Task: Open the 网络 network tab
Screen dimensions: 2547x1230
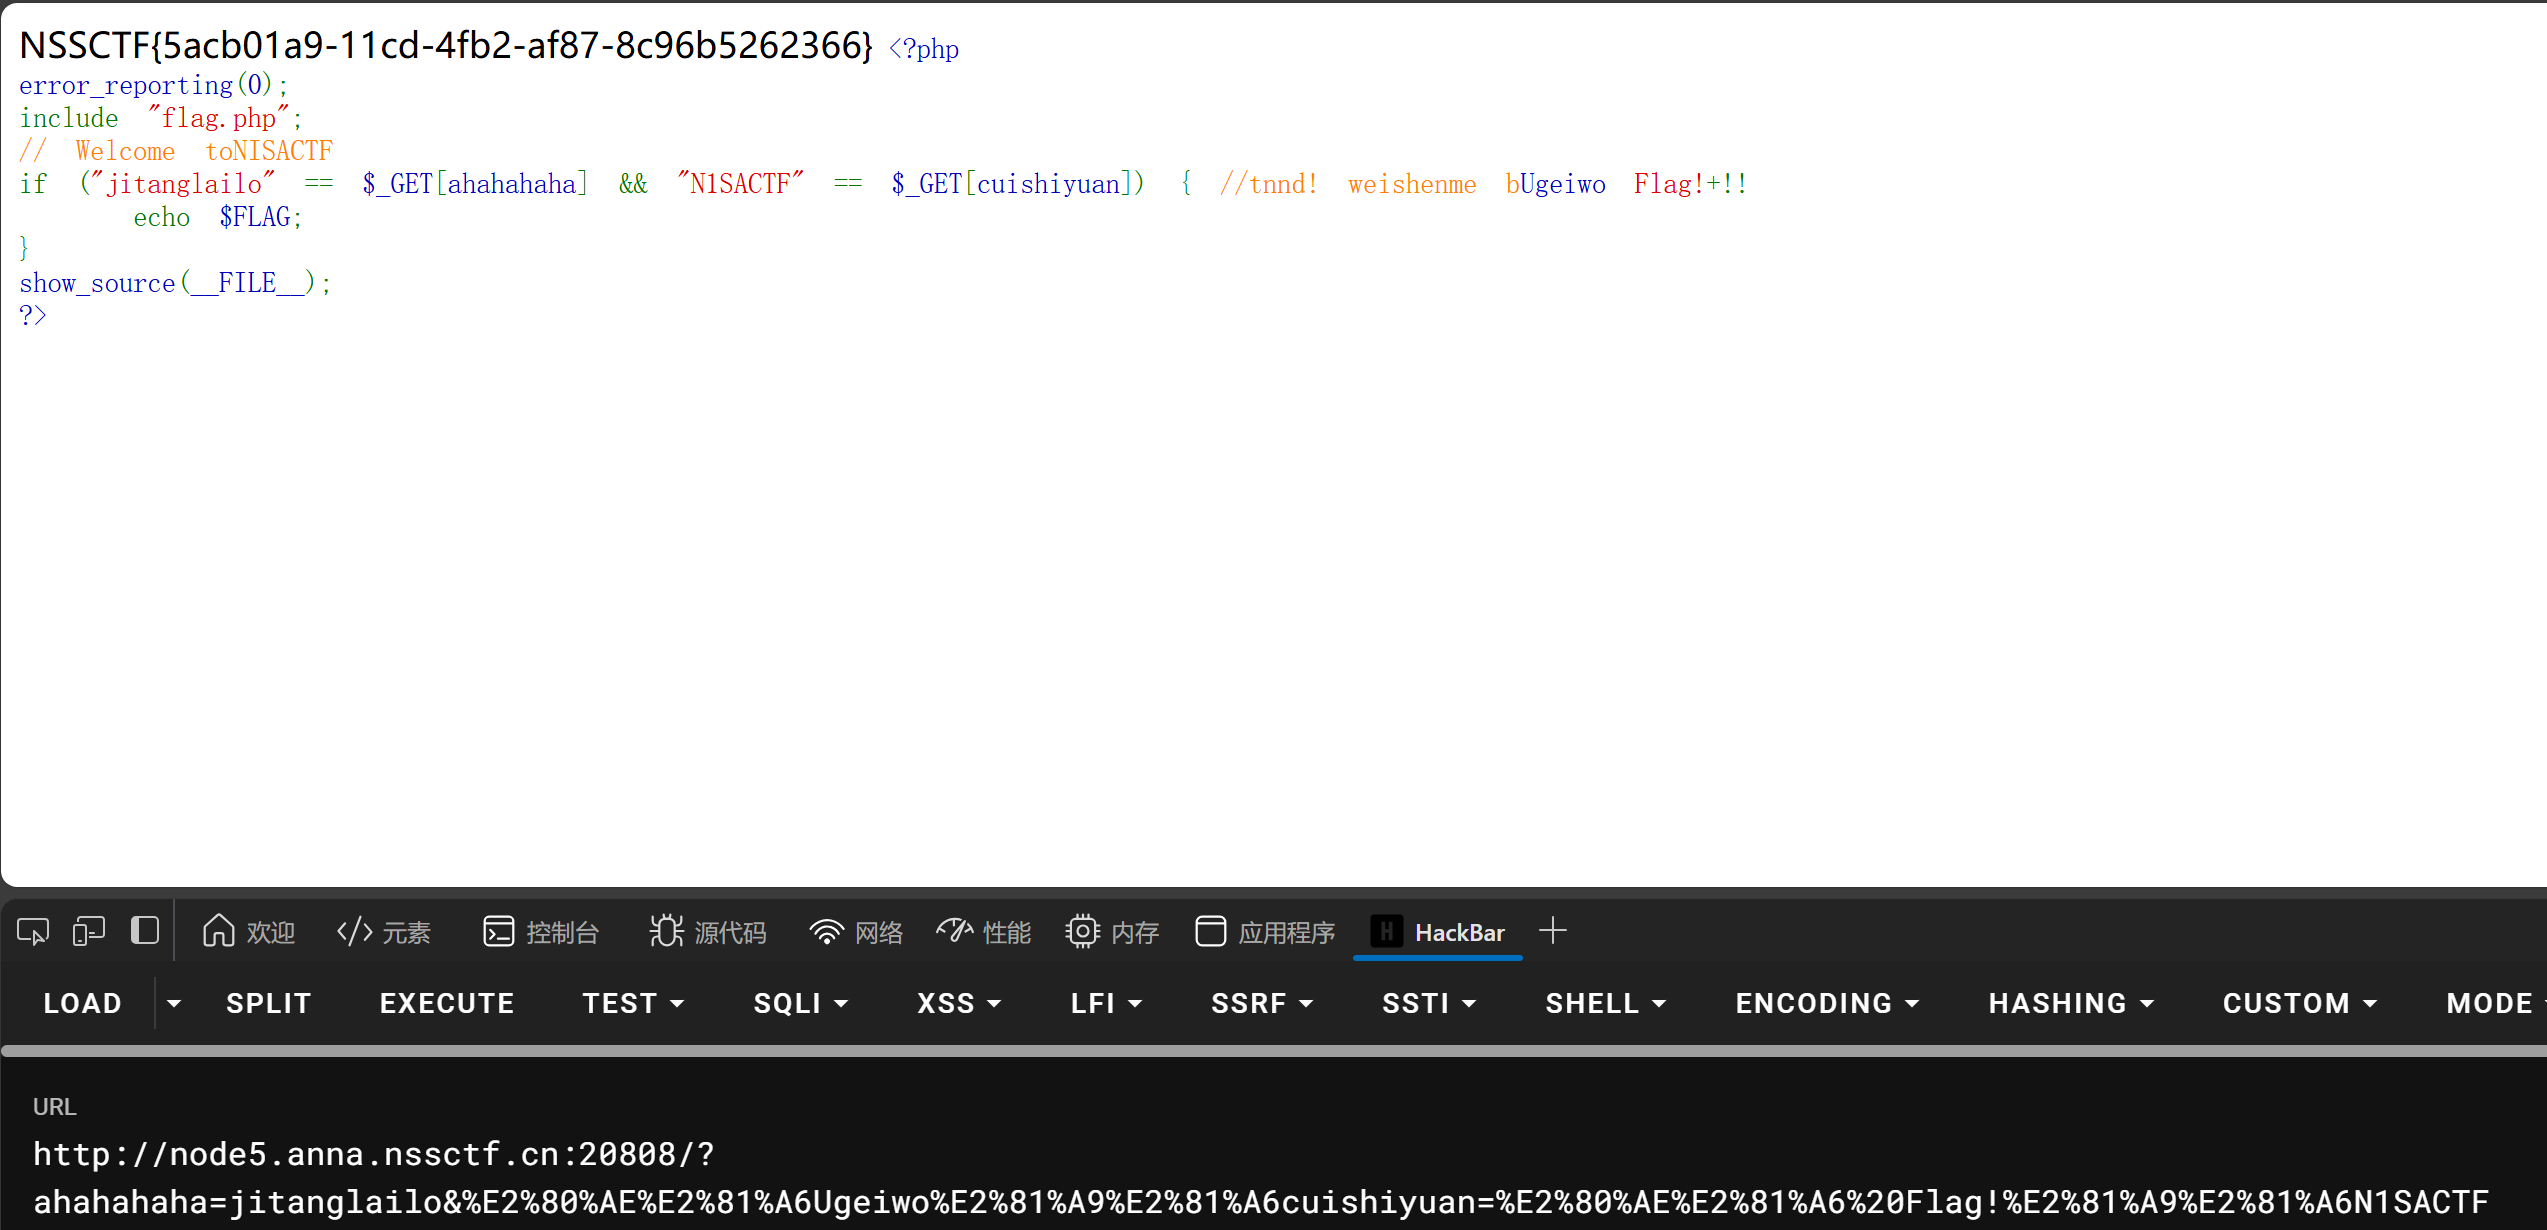Action: tap(856, 932)
